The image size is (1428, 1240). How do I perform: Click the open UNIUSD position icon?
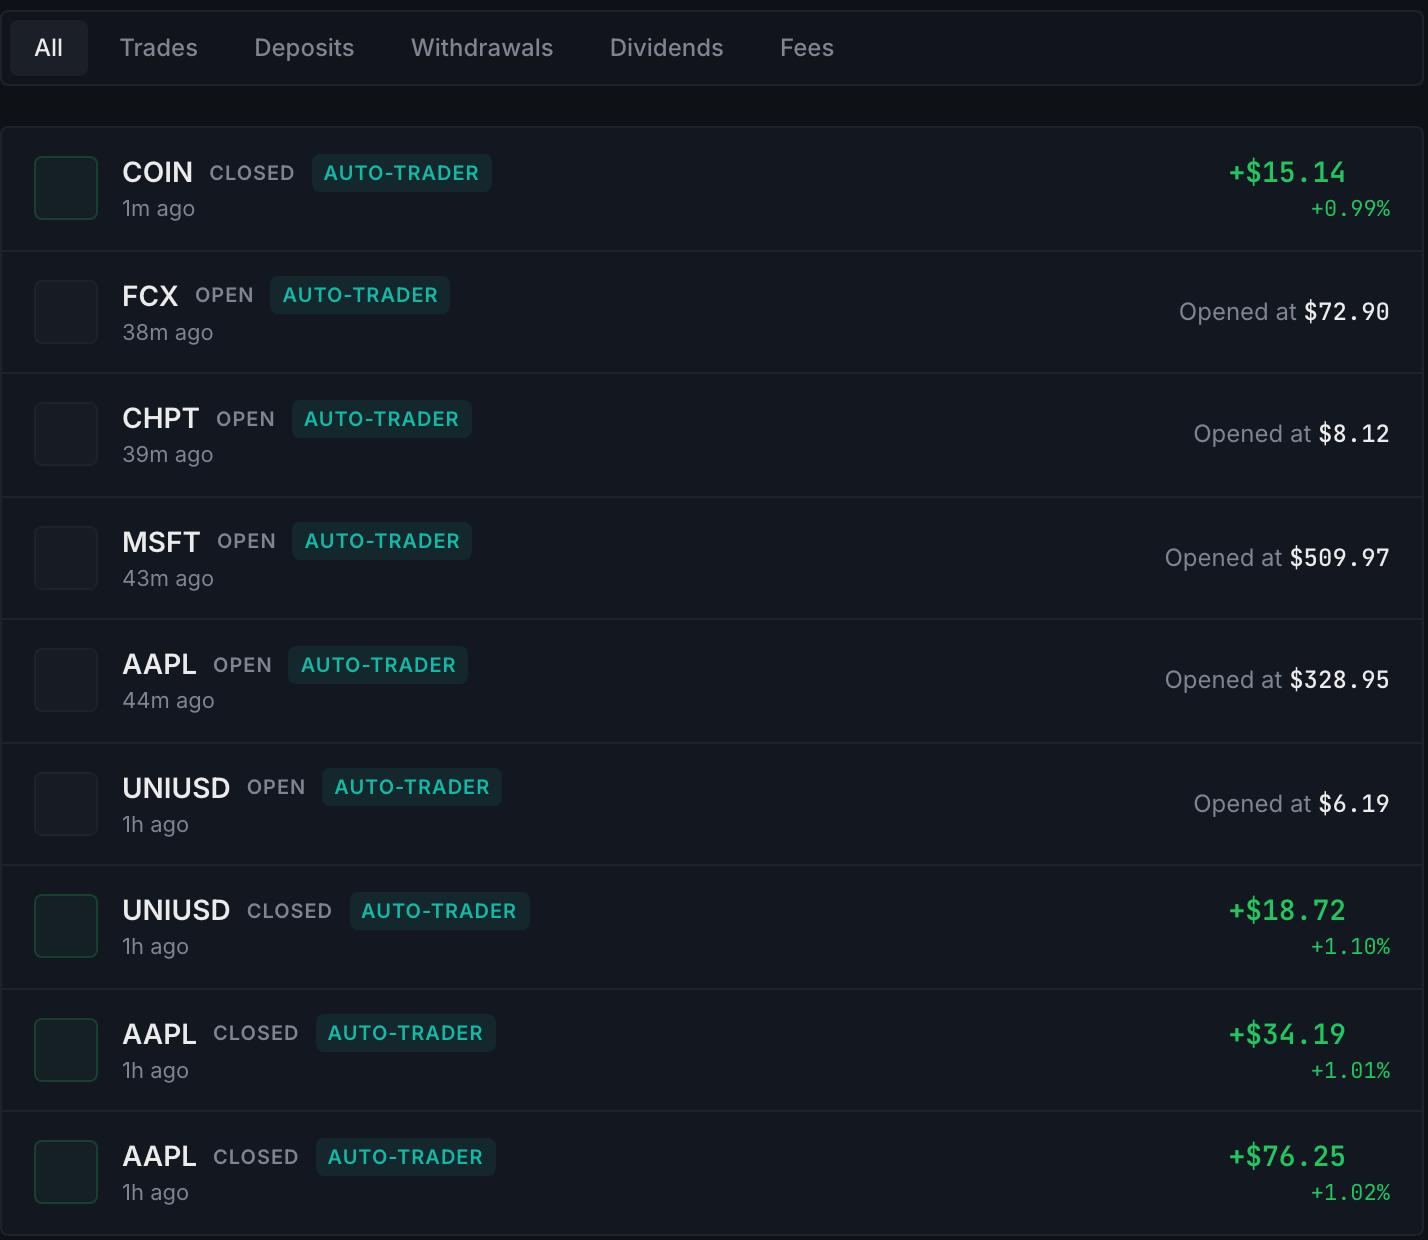coord(66,804)
